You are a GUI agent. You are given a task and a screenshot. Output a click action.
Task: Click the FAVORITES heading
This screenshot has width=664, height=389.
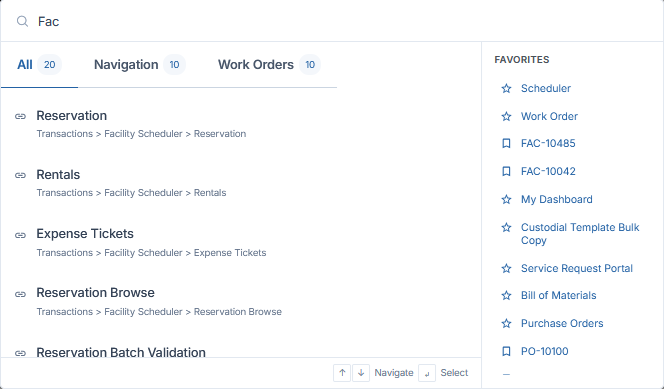click(x=522, y=60)
